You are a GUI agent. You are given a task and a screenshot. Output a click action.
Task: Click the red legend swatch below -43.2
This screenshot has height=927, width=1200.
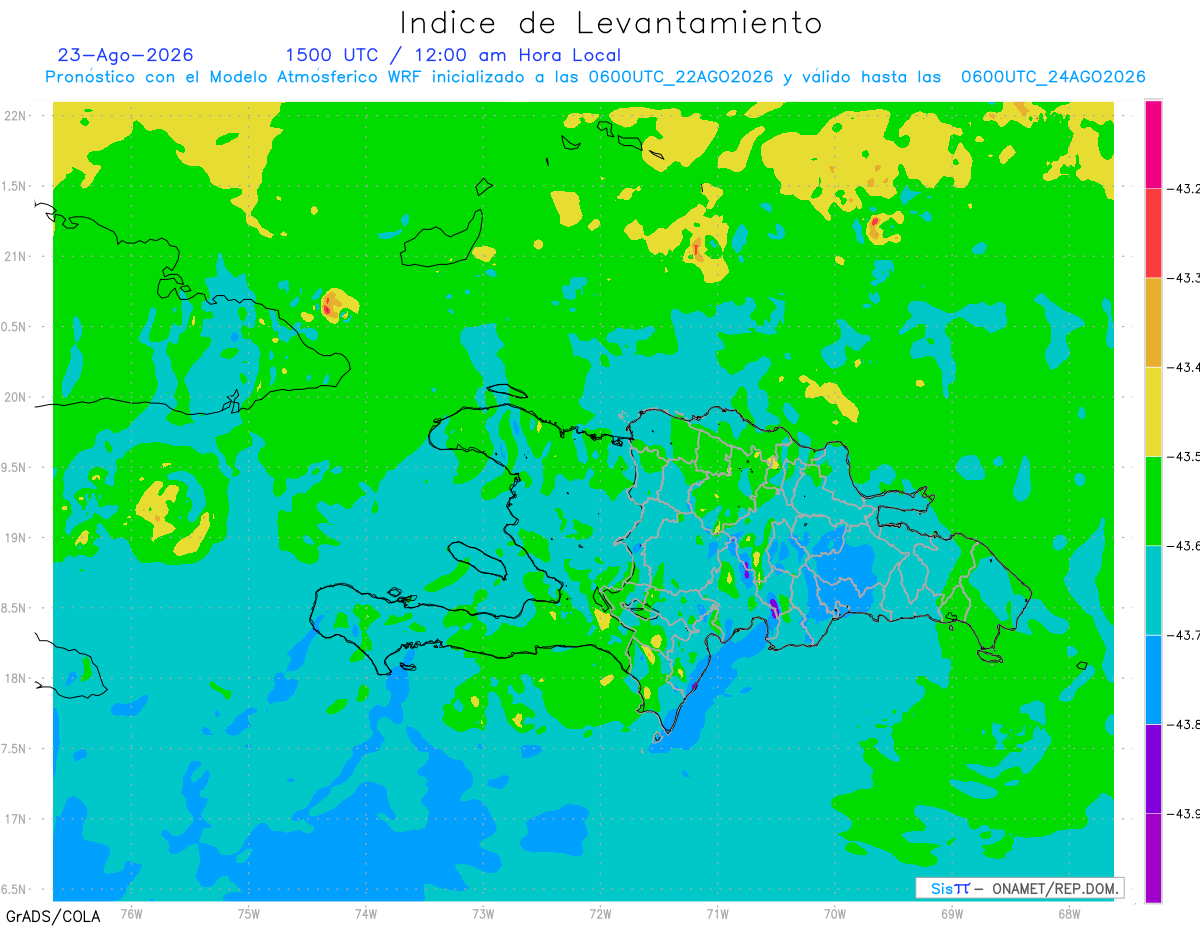point(1153,232)
